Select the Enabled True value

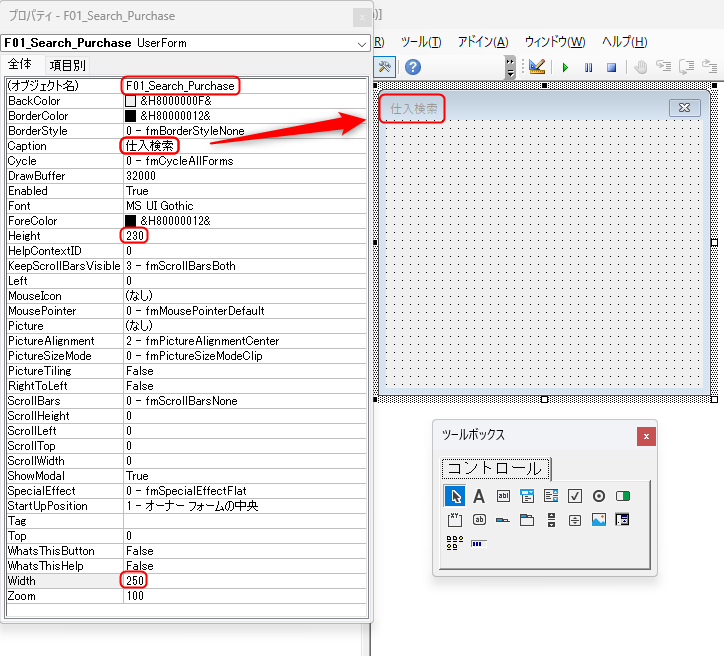(245, 191)
